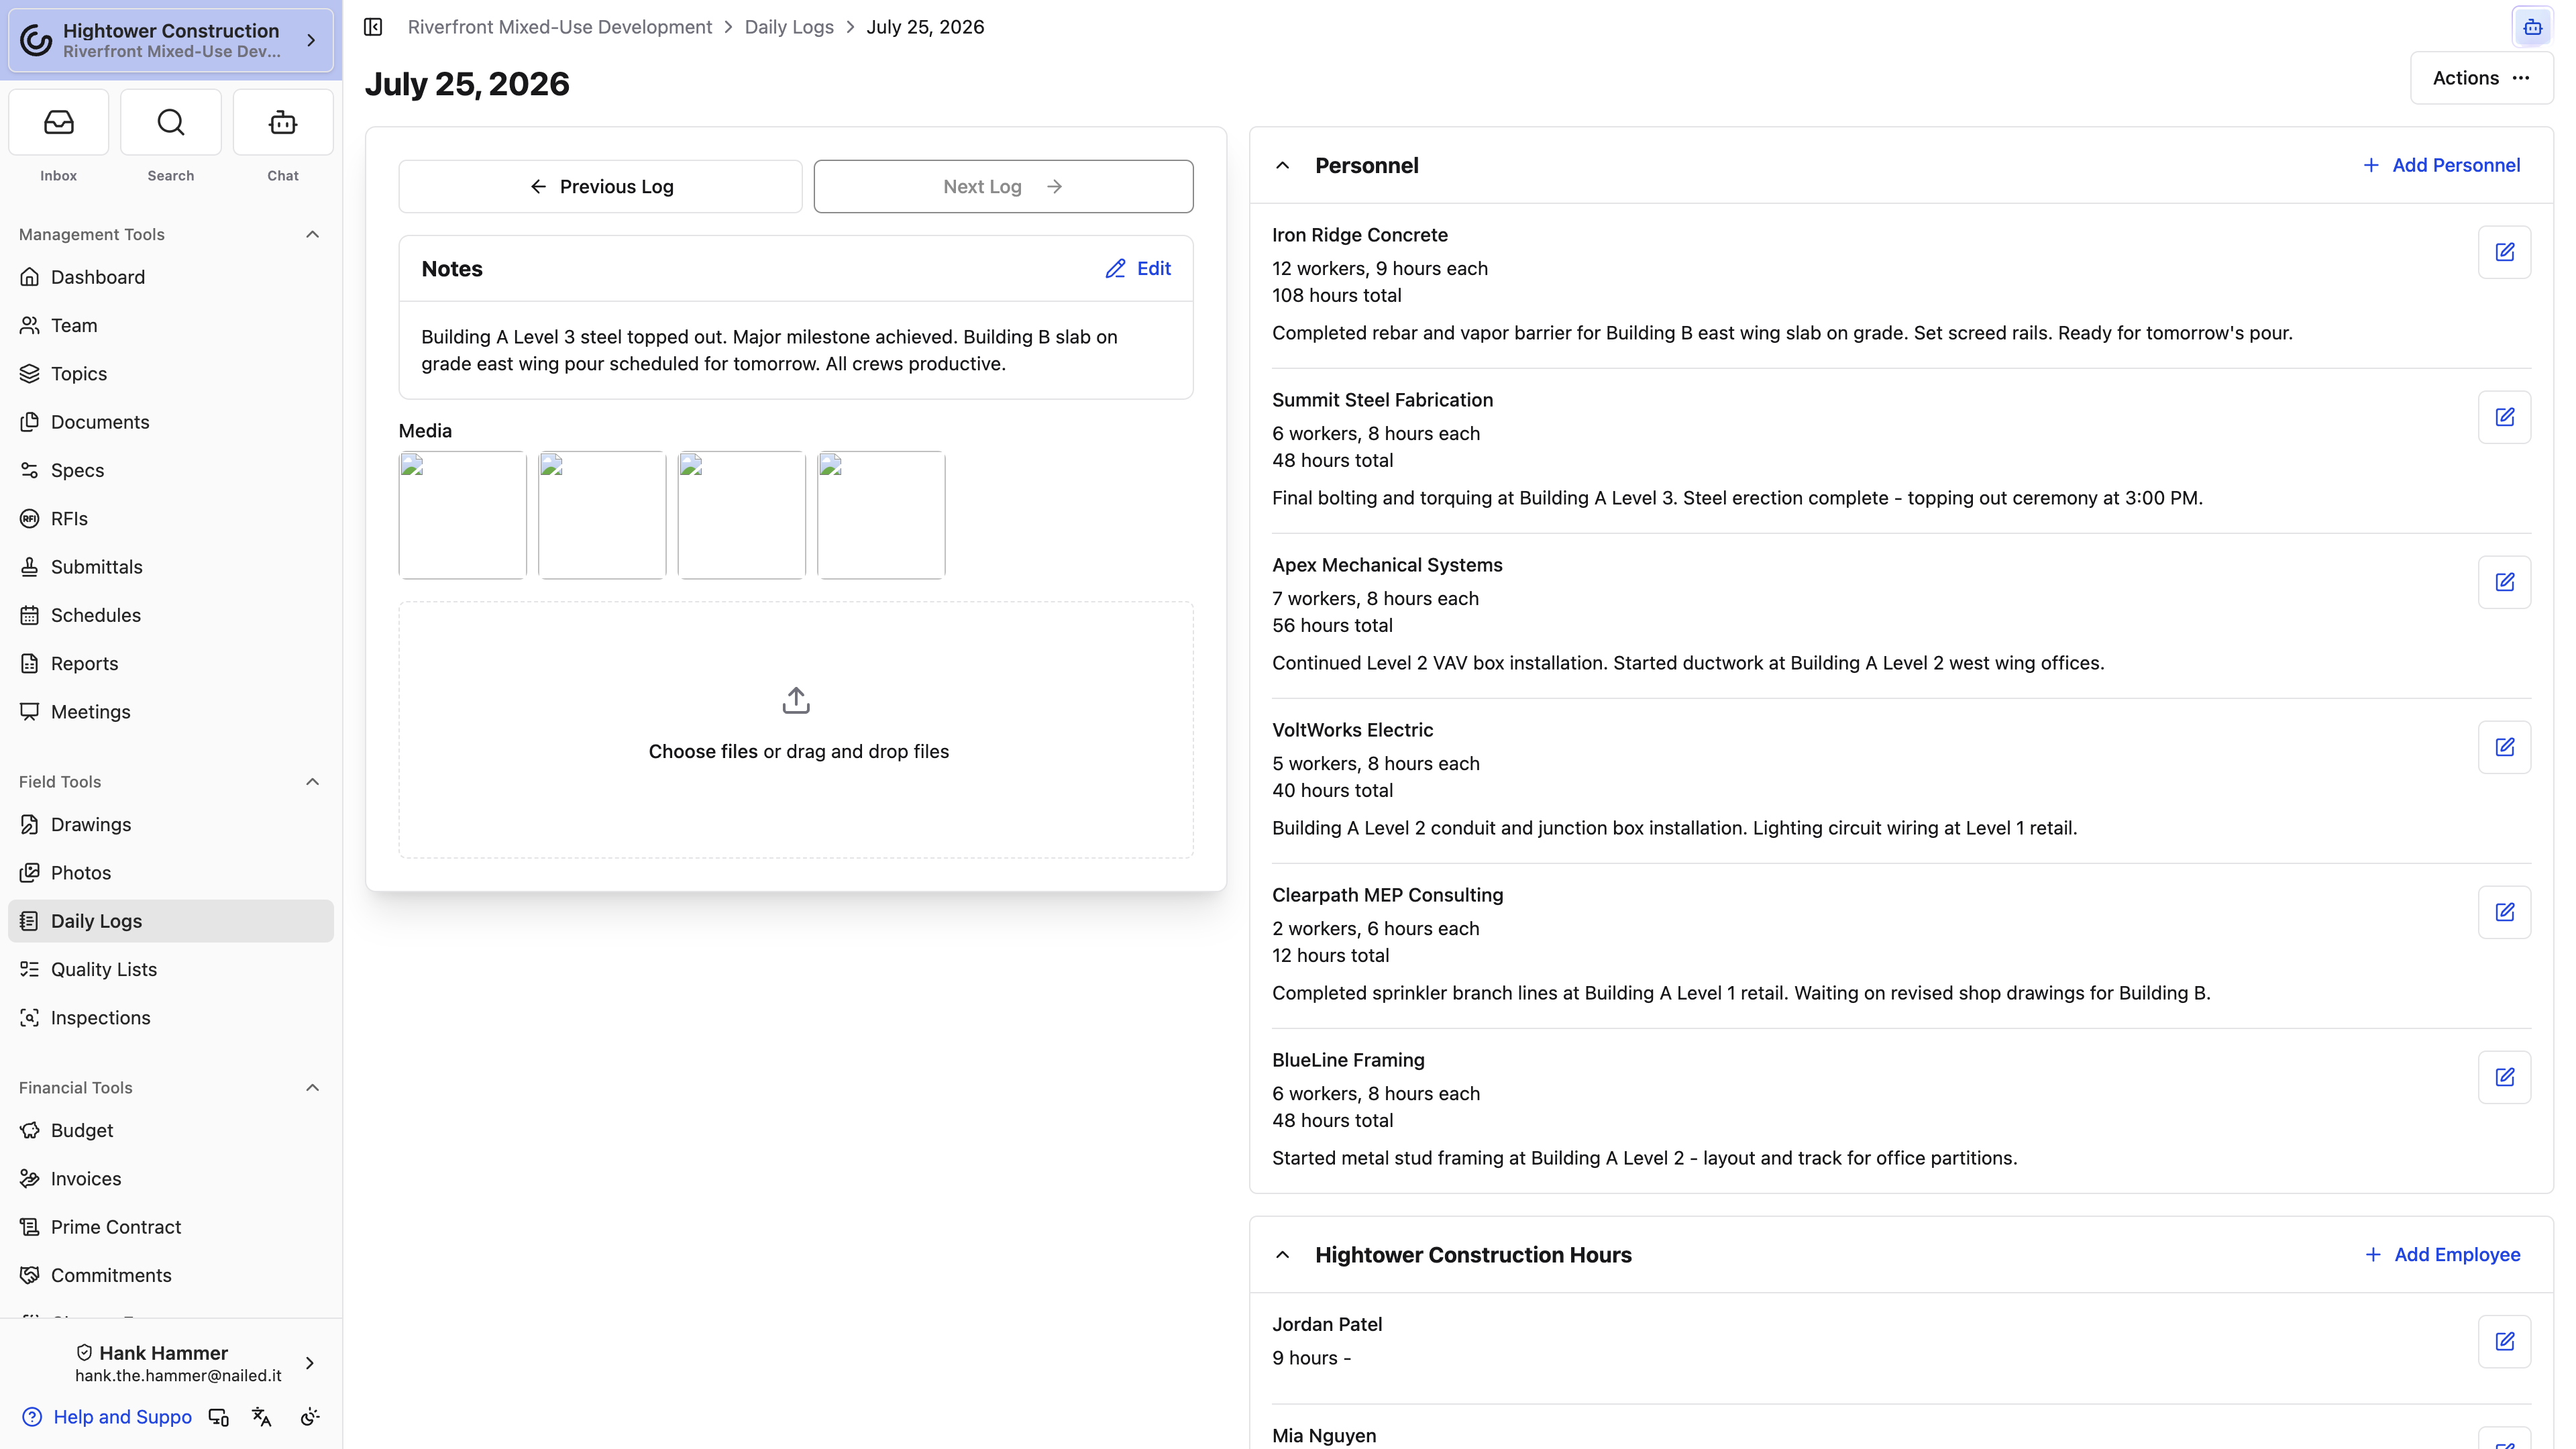Viewport: 2576px width, 1449px height.
Task: Open RFIs in the sidebar
Action: (171, 519)
